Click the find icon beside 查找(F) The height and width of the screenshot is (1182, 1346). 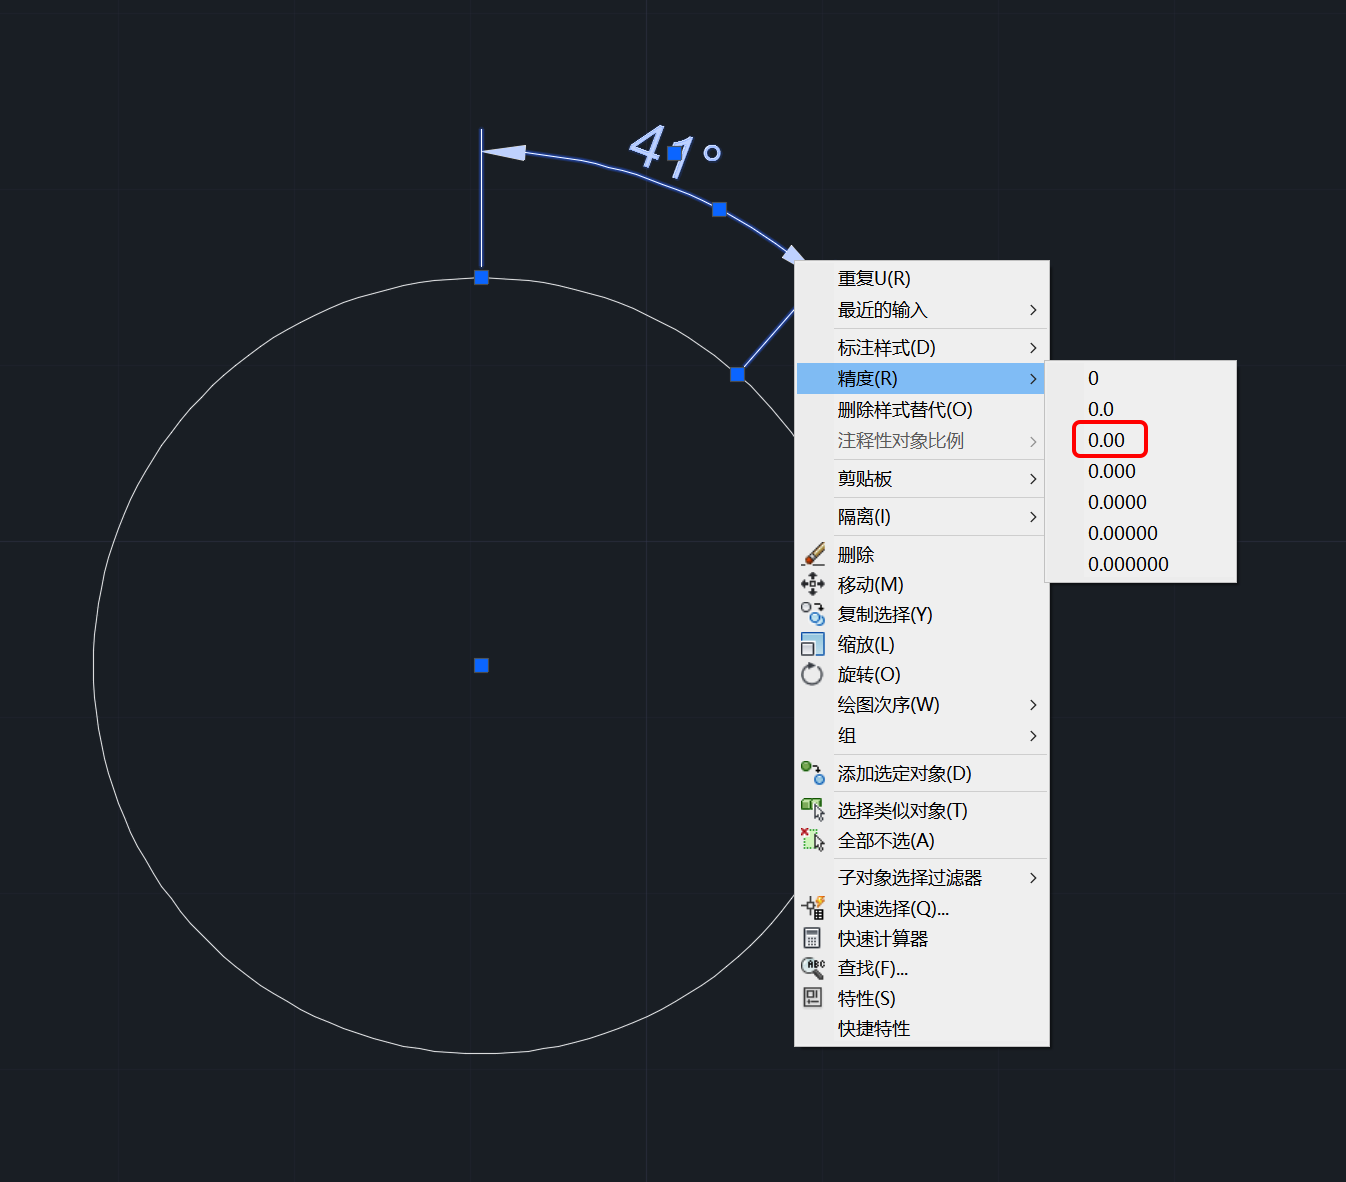(x=813, y=968)
